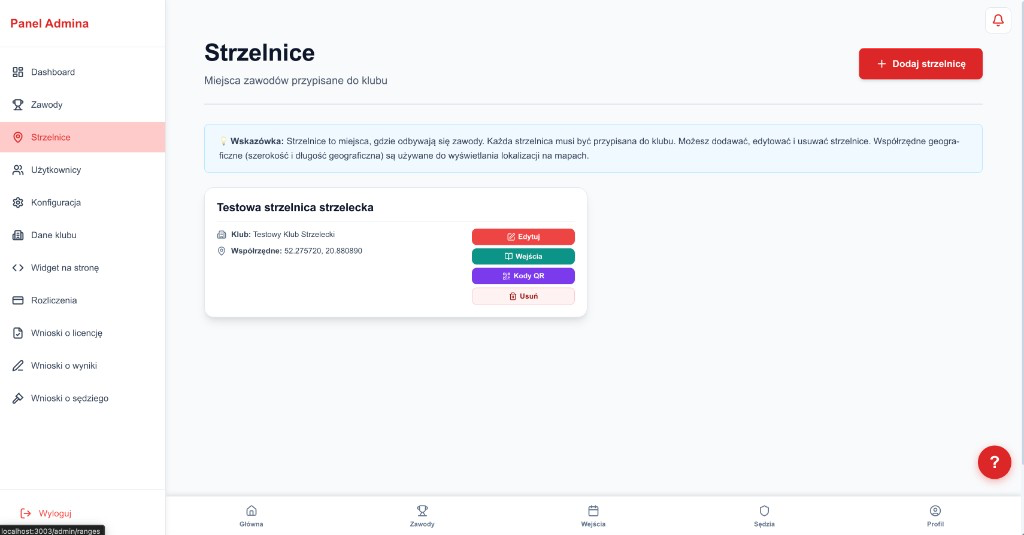Click the Rozliczenia credit card icon
Image resolution: width=1024 pixels, height=535 pixels.
coord(18,300)
